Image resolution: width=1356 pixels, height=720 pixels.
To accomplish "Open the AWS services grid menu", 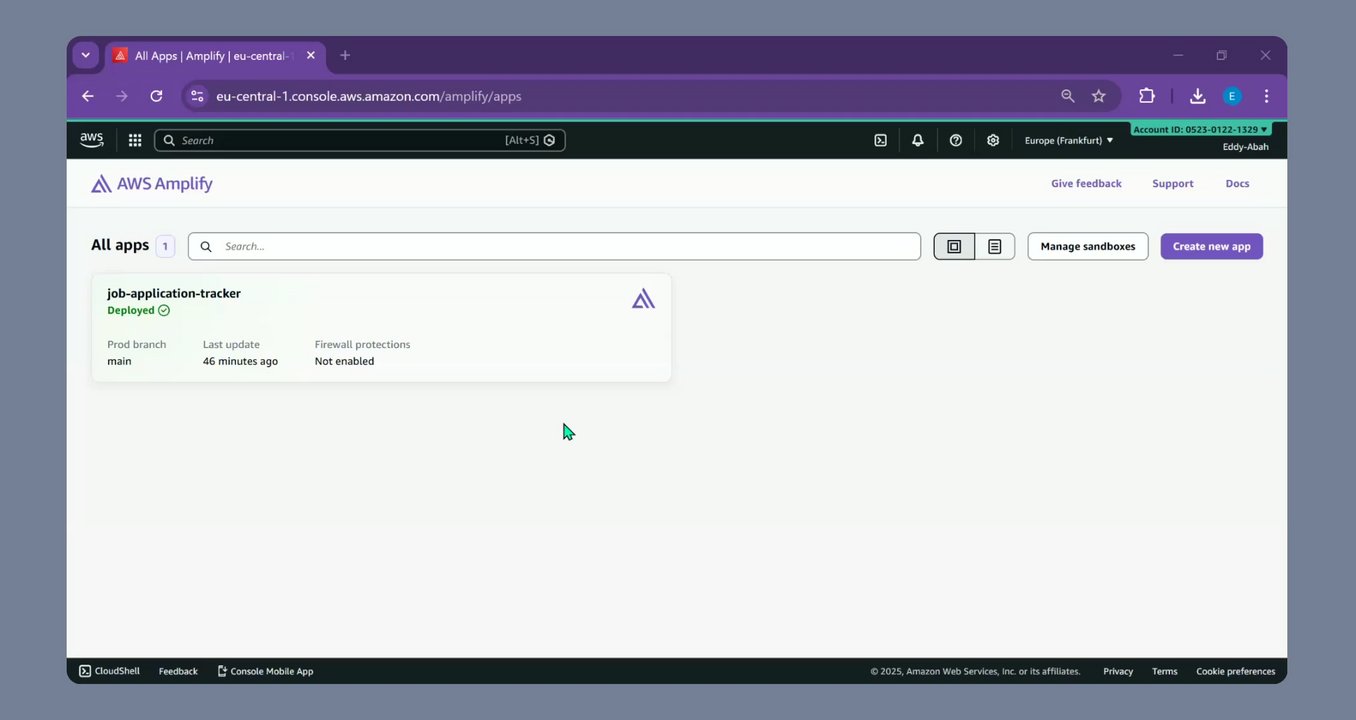I will tap(135, 140).
